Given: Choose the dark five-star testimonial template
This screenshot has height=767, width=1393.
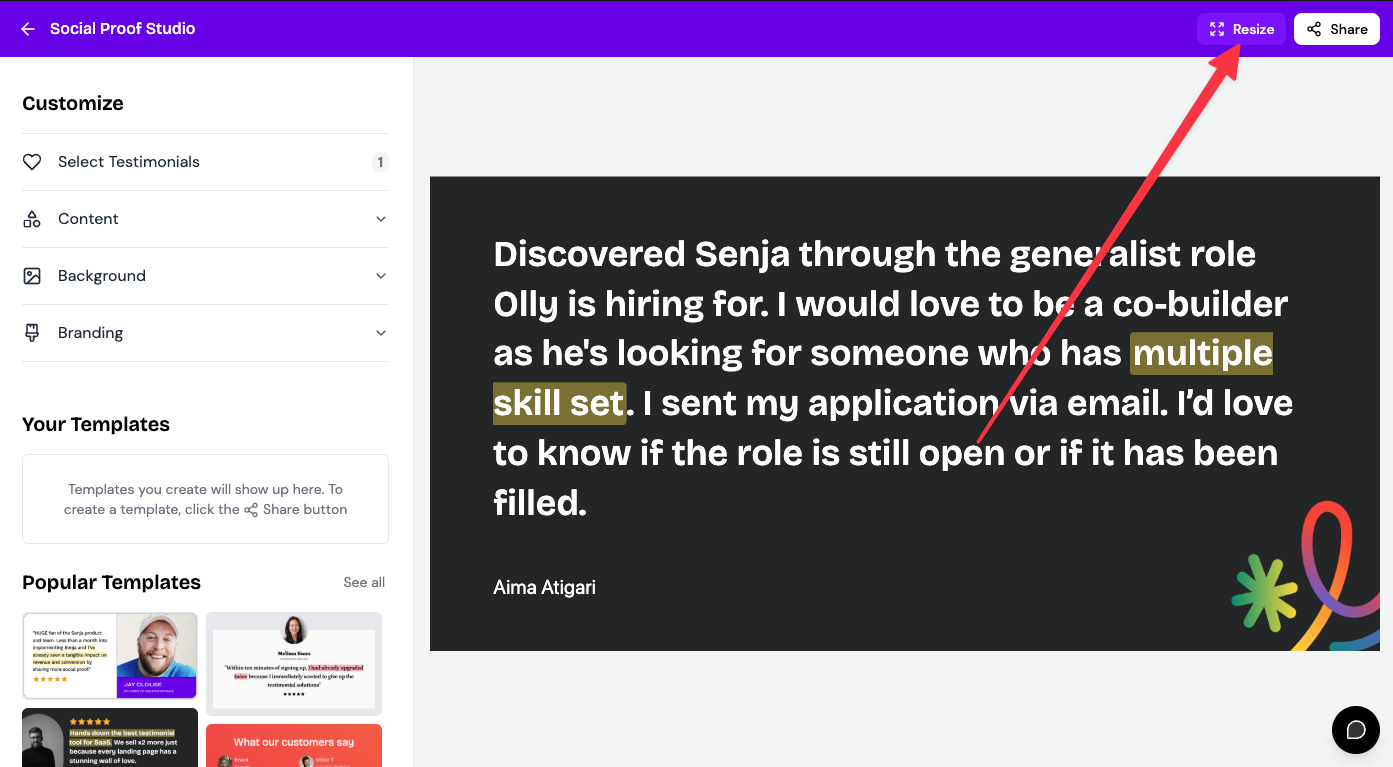Looking at the screenshot, I should 110,738.
